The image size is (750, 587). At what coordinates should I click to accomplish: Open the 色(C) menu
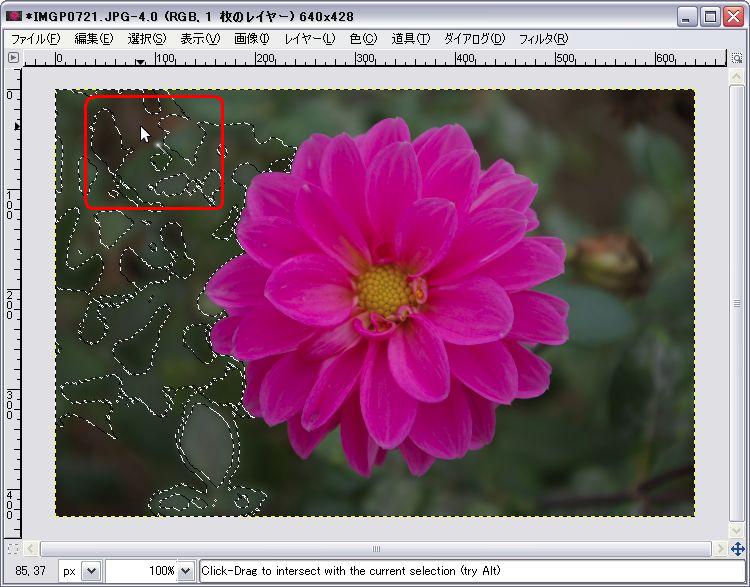364,39
